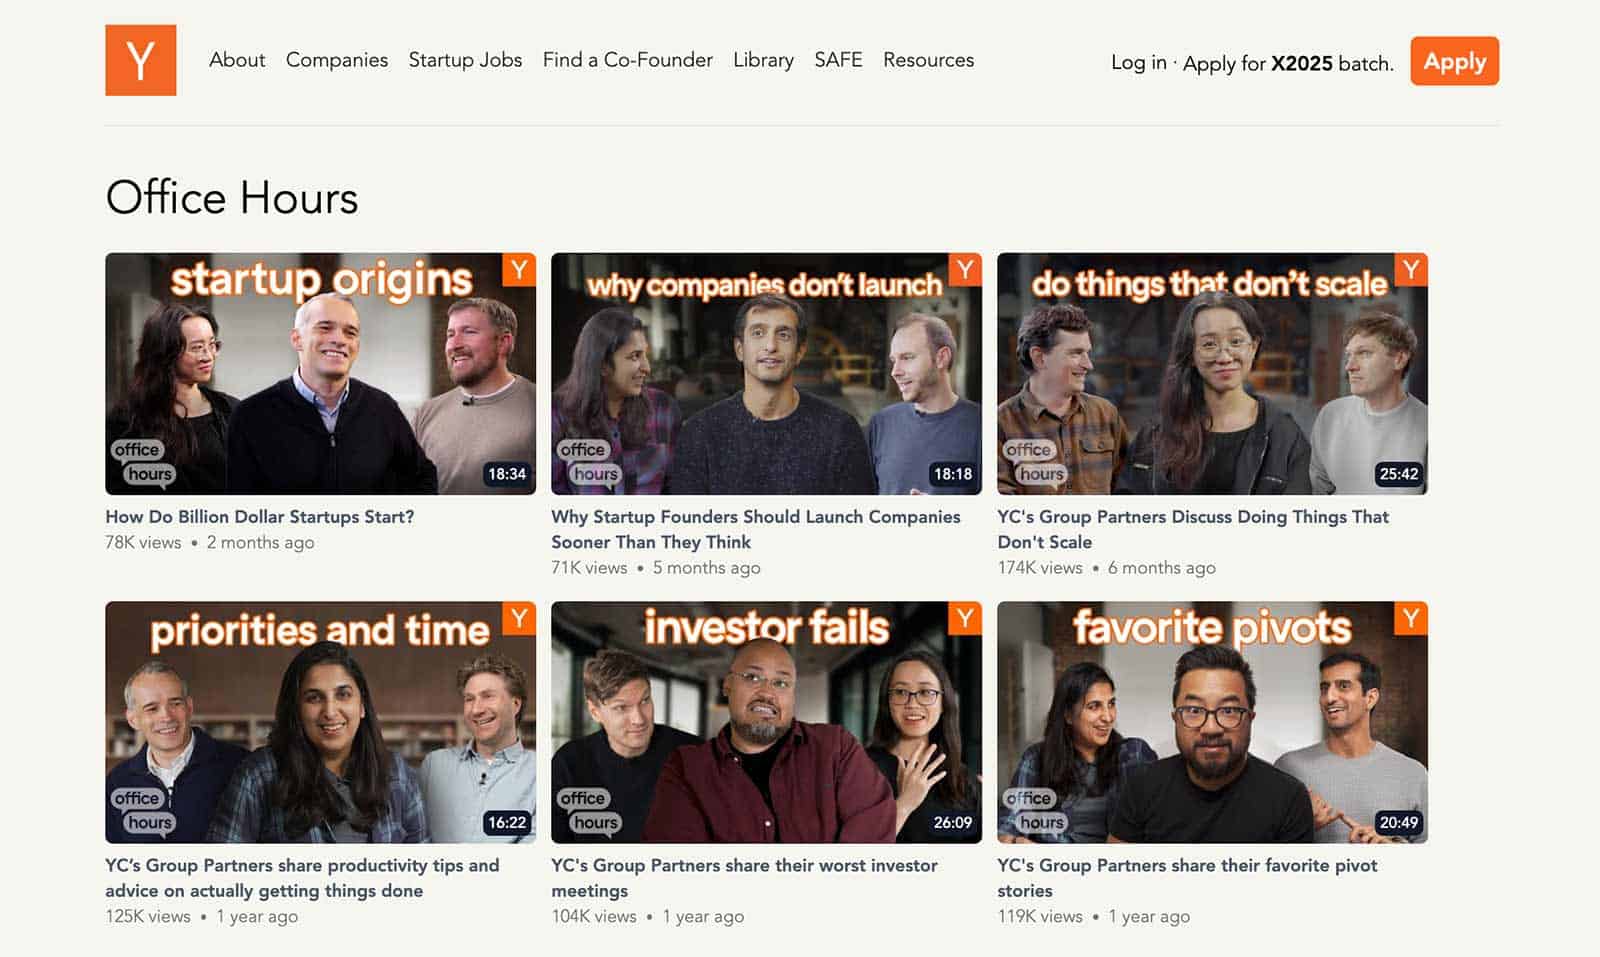Click the orange Apply button

1455,61
